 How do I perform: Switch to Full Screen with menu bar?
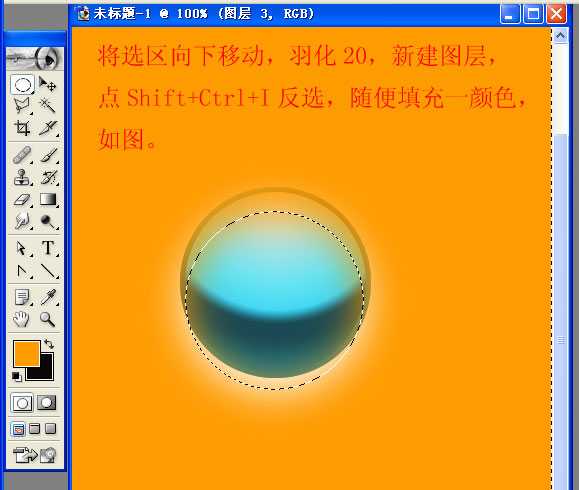pos(34,429)
